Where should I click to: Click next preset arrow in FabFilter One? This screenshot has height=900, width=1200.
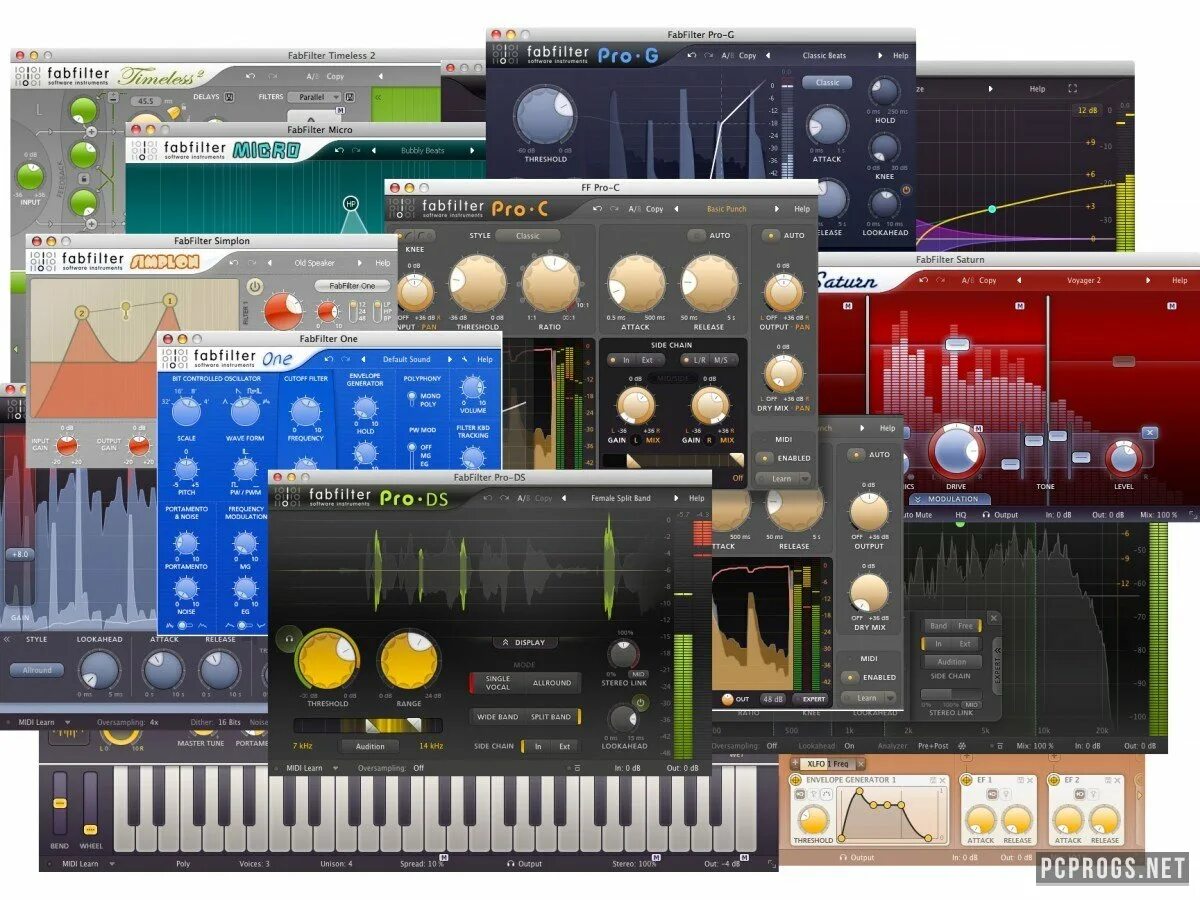click(449, 359)
